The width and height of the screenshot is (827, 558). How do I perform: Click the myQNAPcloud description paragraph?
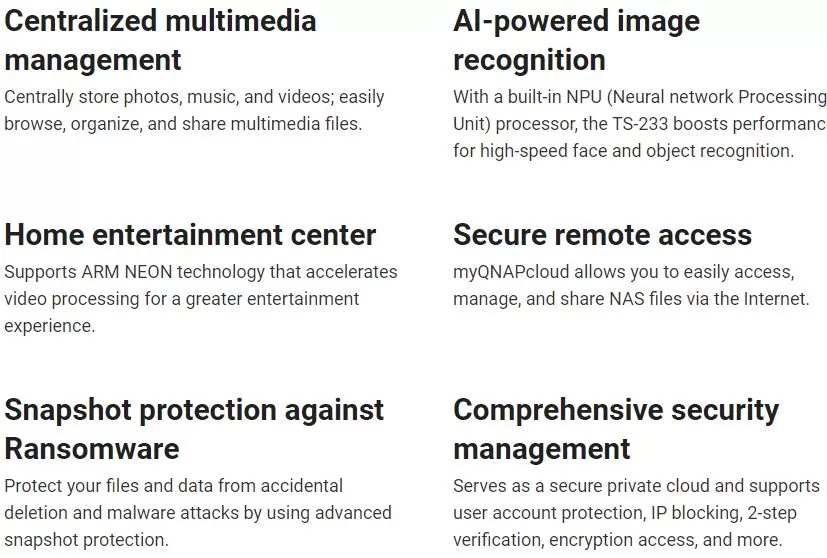(x=631, y=285)
